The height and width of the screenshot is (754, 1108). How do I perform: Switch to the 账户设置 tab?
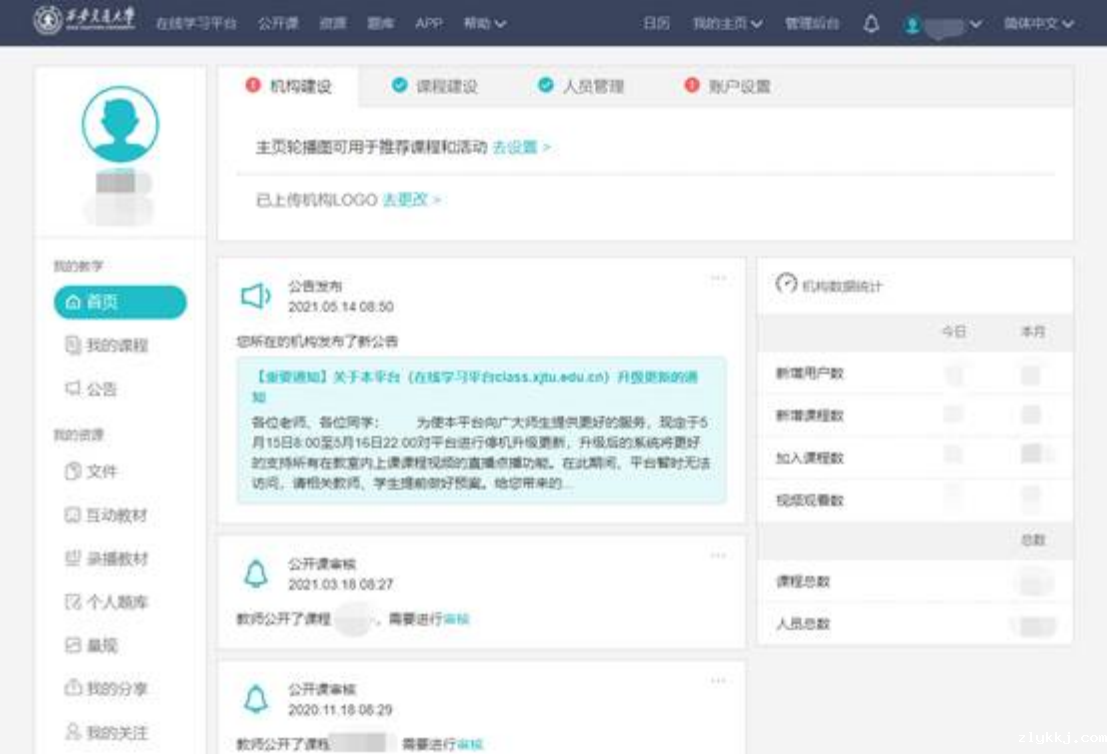pos(739,87)
